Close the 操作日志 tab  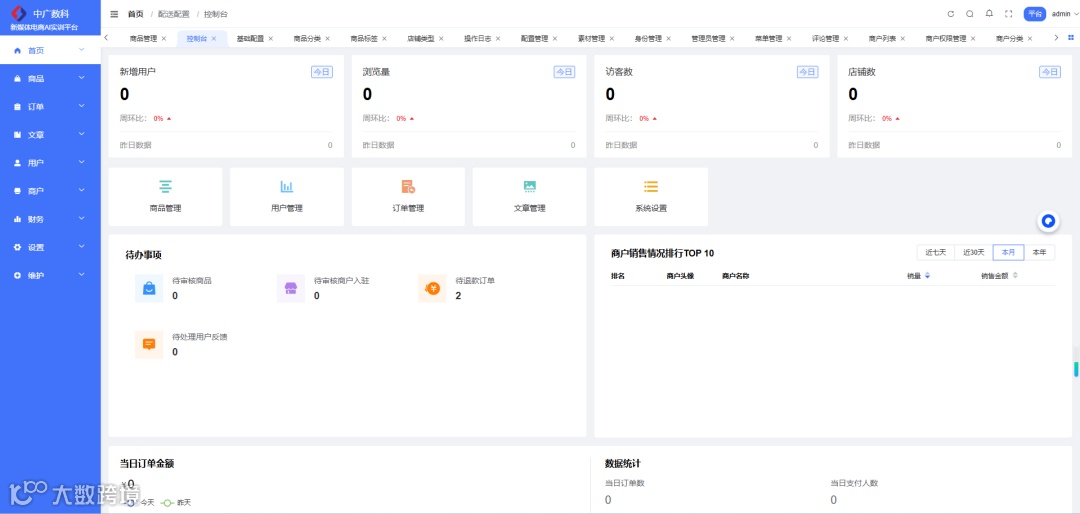point(498,39)
